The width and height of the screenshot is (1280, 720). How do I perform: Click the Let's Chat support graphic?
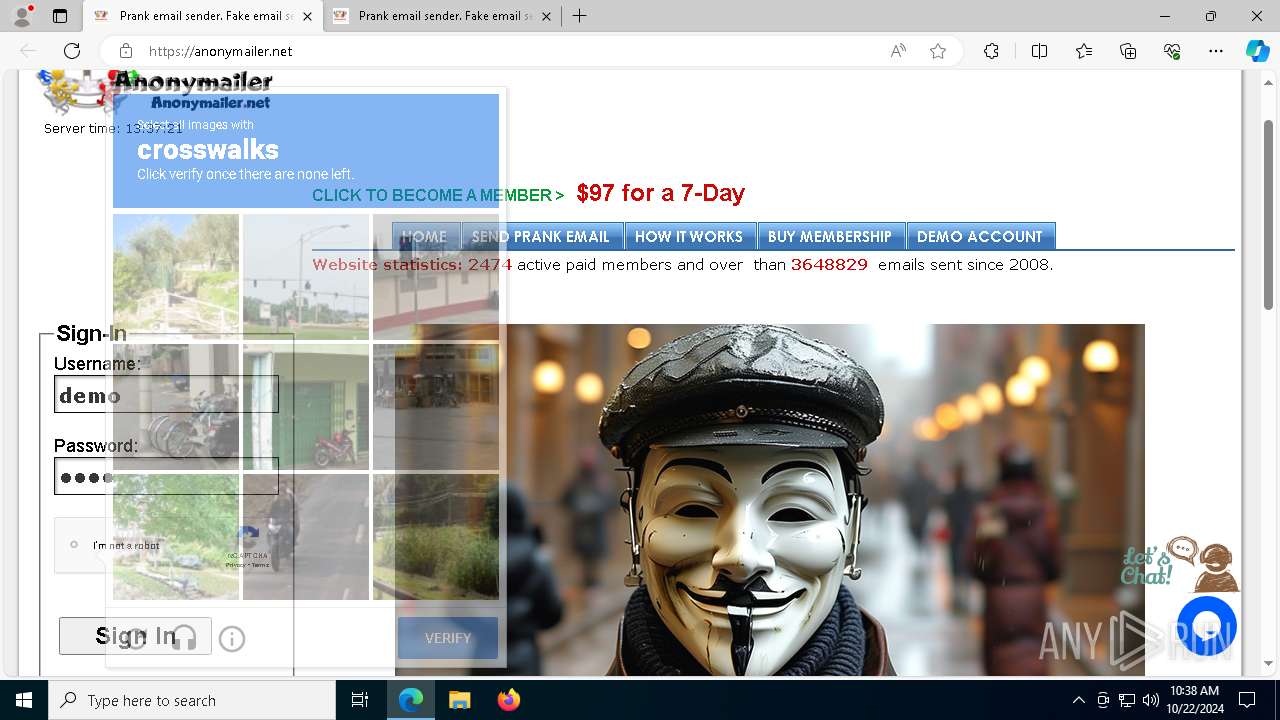click(x=1180, y=564)
